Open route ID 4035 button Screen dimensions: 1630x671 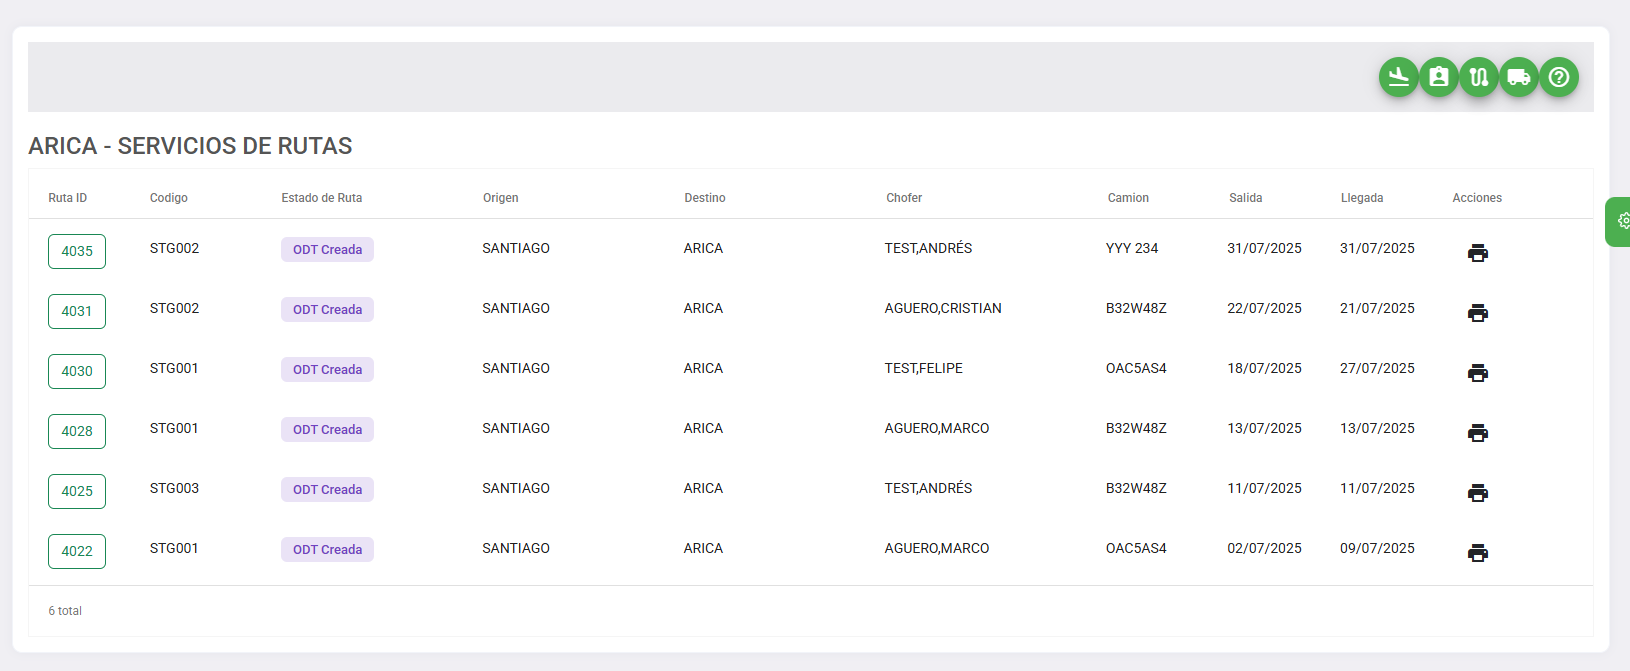click(77, 251)
